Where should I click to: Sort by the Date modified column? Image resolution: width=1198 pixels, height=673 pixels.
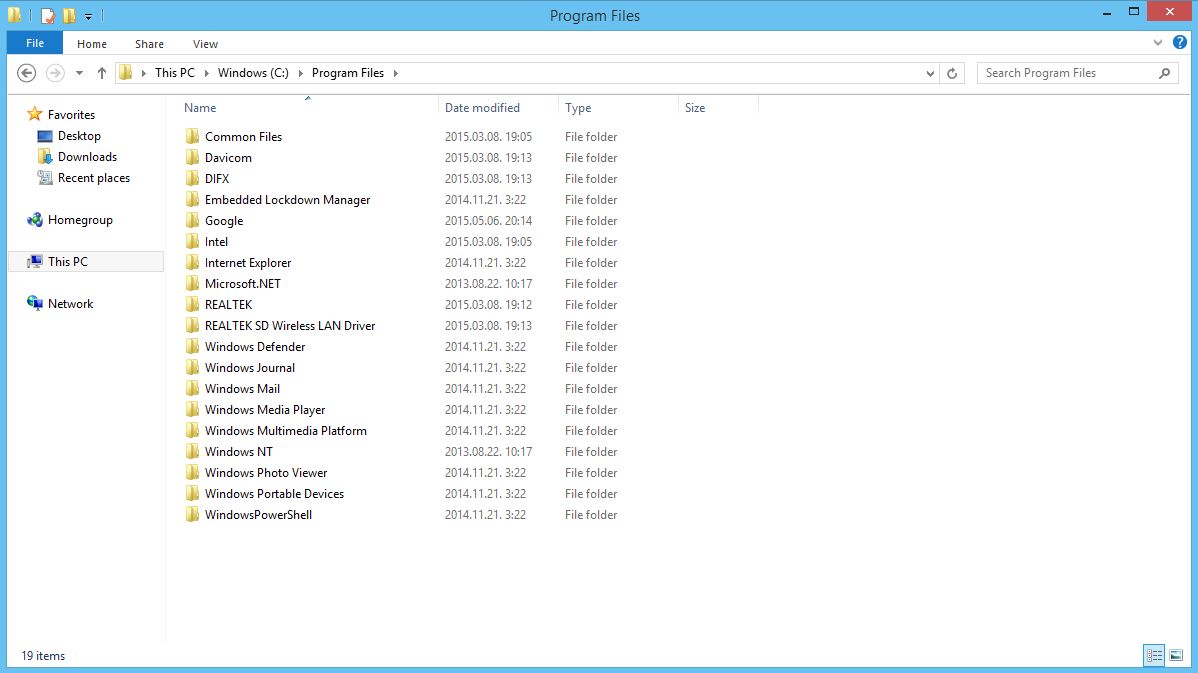pyautogui.click(x=482, y=108)
